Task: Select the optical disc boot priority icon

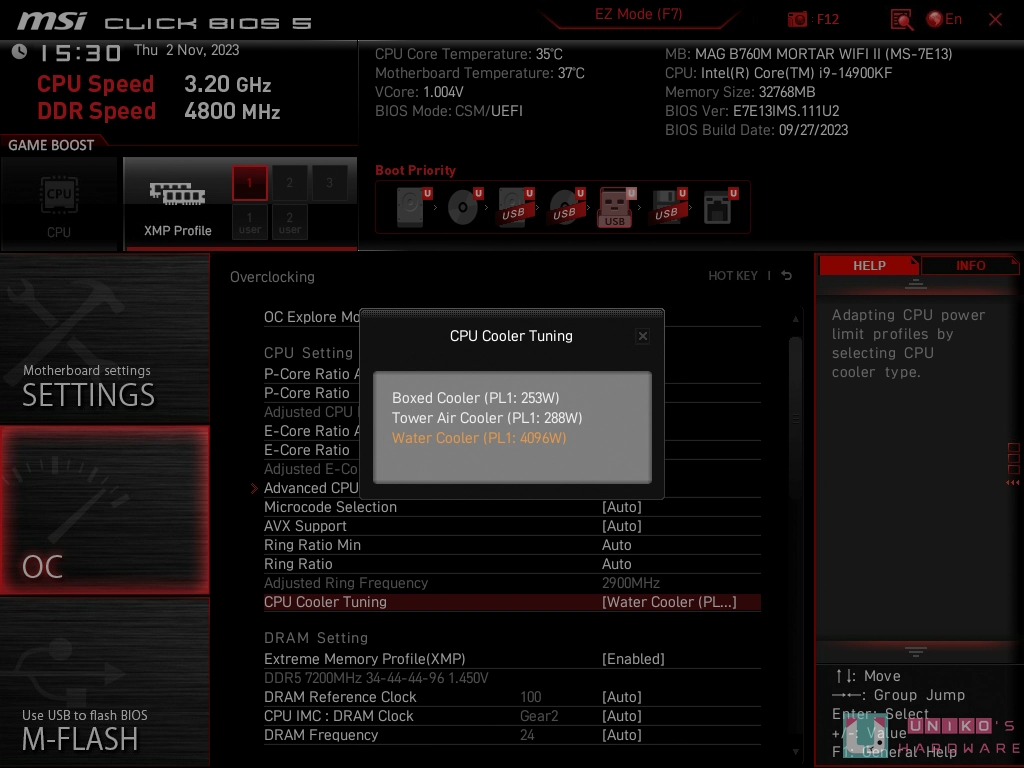Action: 464,207
